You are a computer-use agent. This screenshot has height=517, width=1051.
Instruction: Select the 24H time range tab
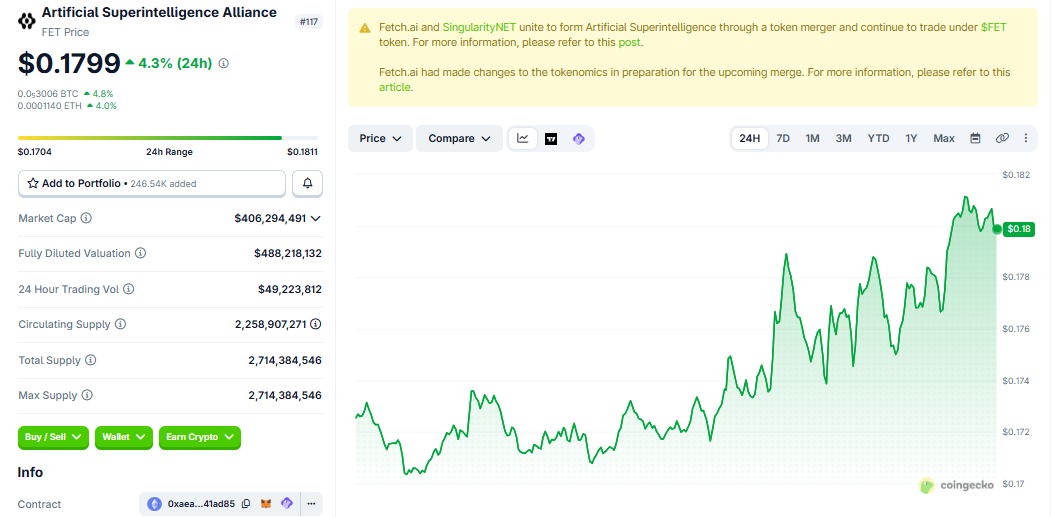tap(749, 138)
